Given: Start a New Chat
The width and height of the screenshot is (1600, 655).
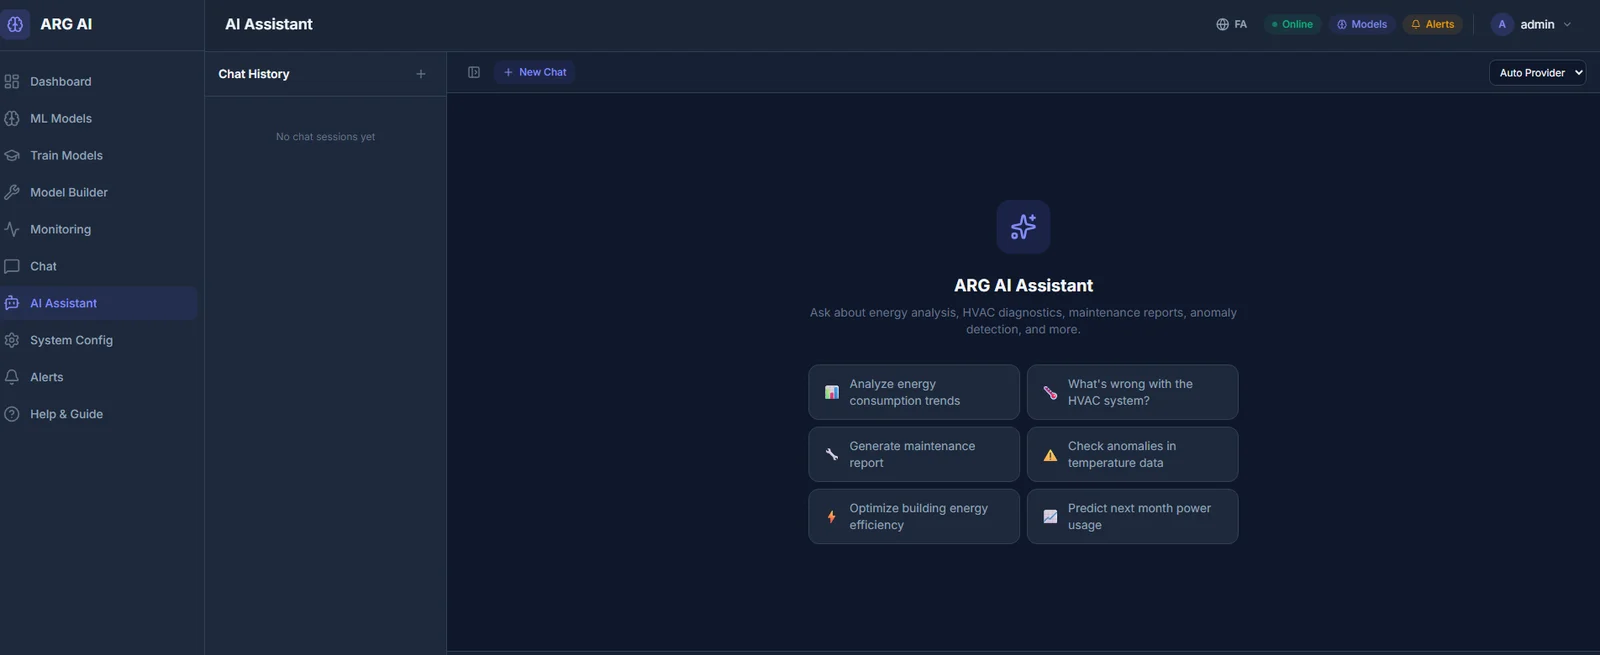Looking at the screenshot, I should pyautogui.click(x=534, y=72).
